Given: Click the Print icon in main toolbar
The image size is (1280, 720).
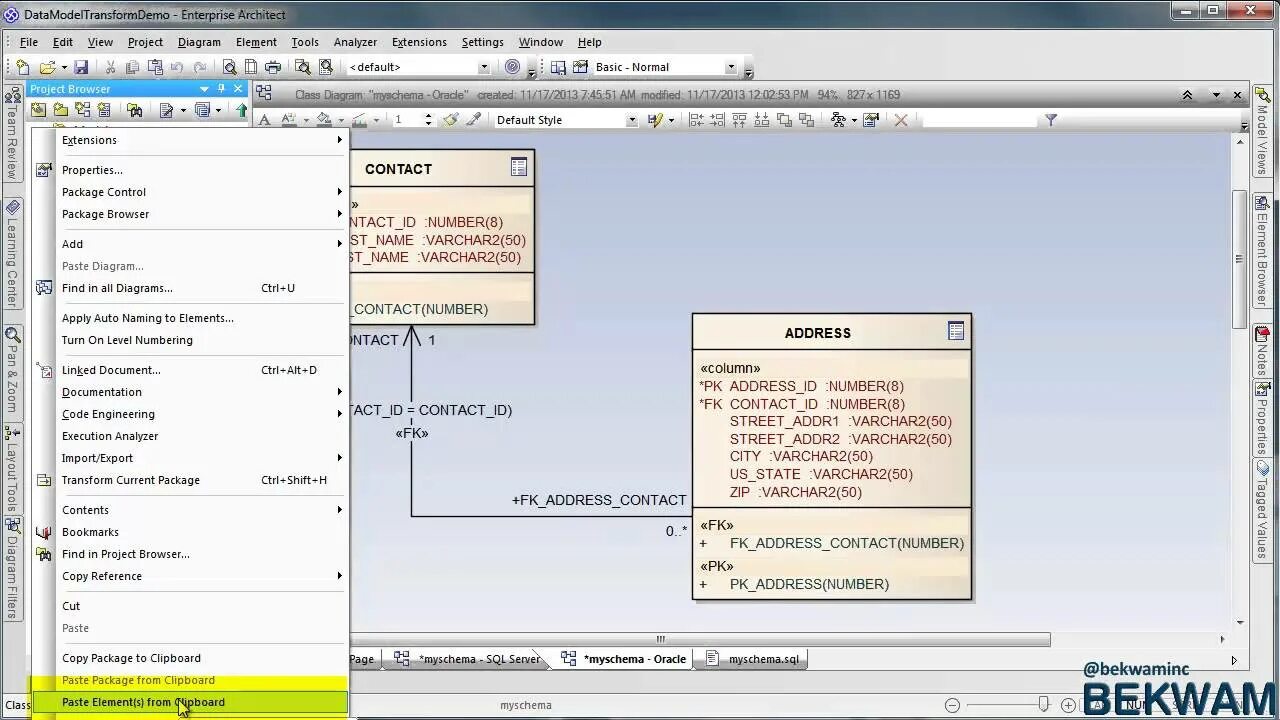Looking at the screenshot, I should [273, 67].
